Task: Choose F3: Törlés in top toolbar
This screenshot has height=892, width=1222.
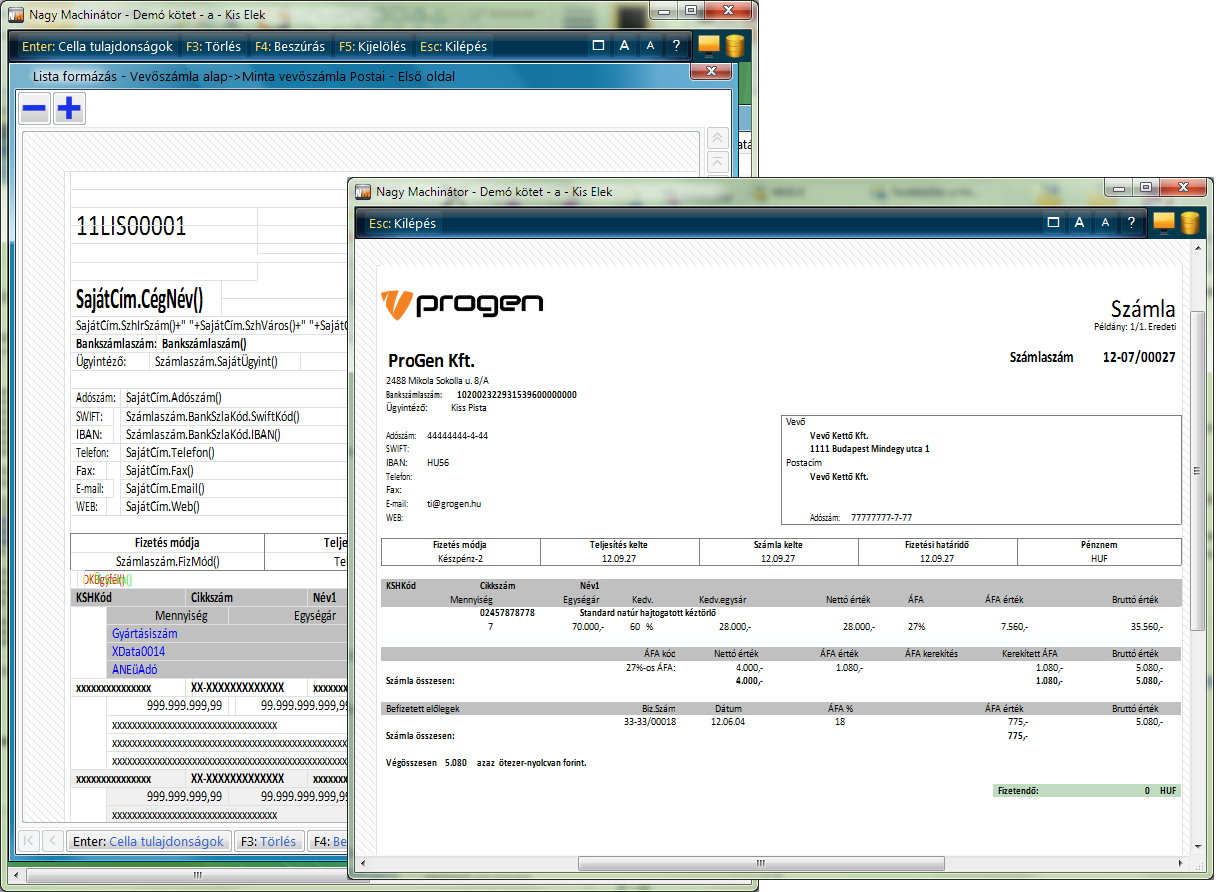Action: pyautogui.click(x=213, y=47)
